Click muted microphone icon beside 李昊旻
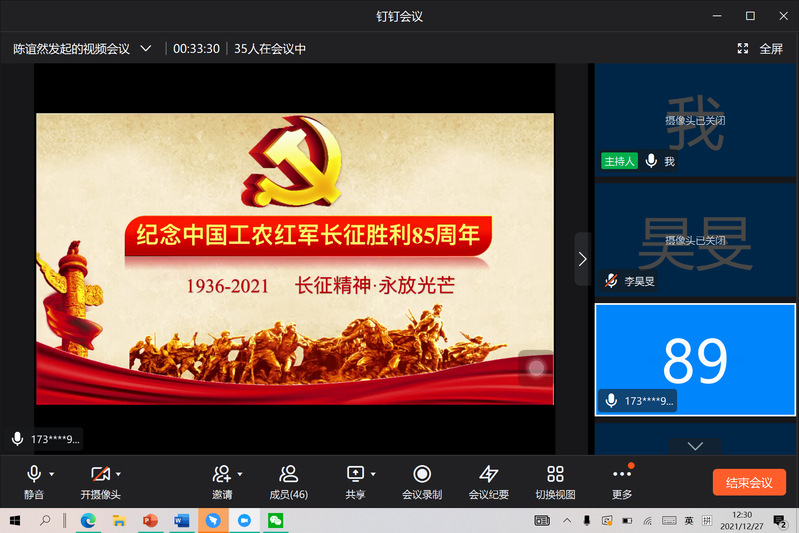 (611, 281)
